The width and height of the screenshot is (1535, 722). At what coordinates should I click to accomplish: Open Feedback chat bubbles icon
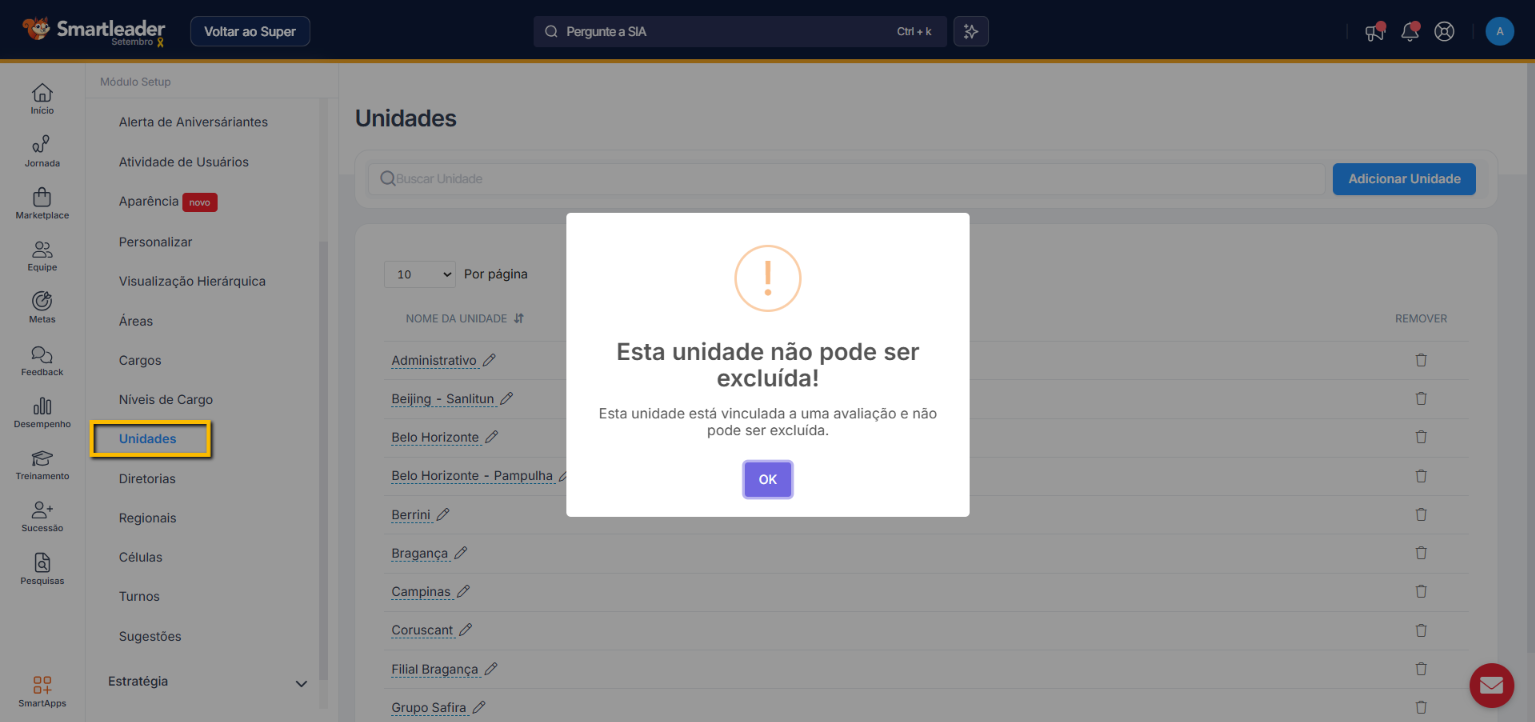pos(42,360)
